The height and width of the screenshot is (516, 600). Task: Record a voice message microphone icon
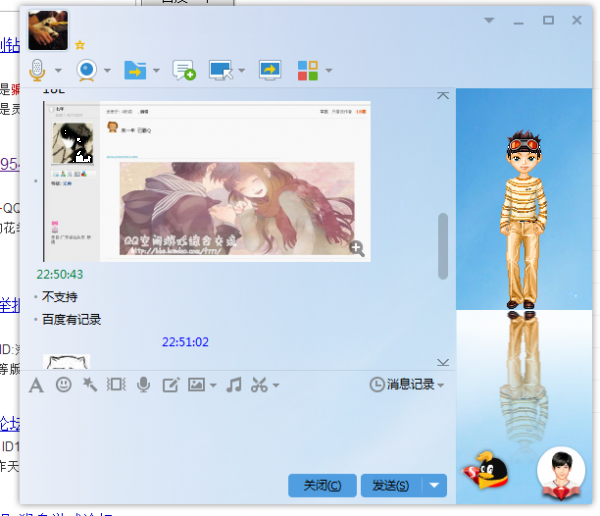coord(143,385)
